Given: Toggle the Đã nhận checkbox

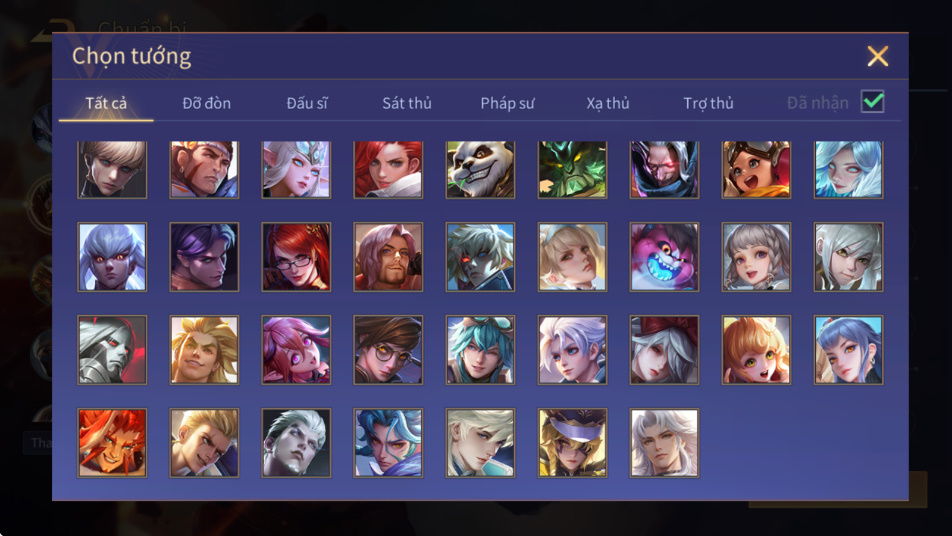Looking at the screenshot, I should point(872,101).
